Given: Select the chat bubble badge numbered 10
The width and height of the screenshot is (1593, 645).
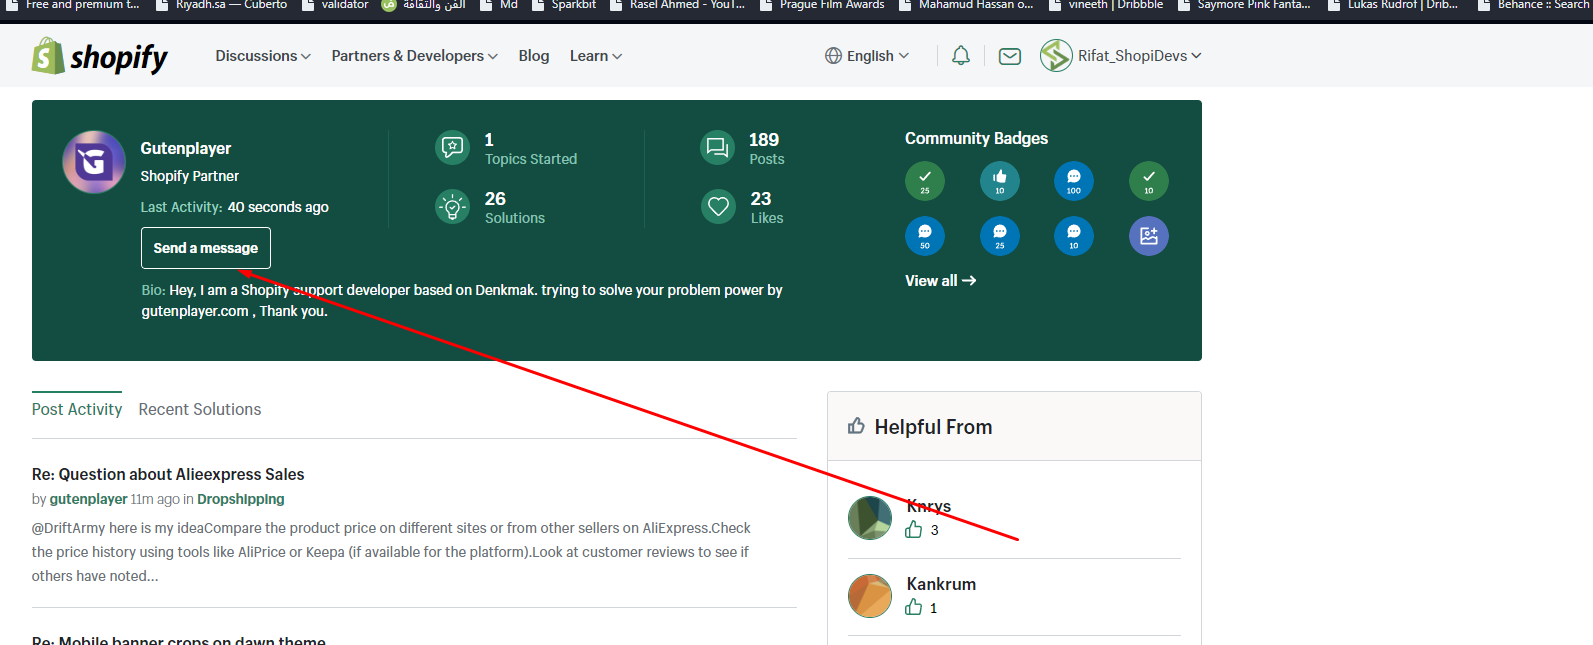Looking at the screenshot, I should (1074, 236).
